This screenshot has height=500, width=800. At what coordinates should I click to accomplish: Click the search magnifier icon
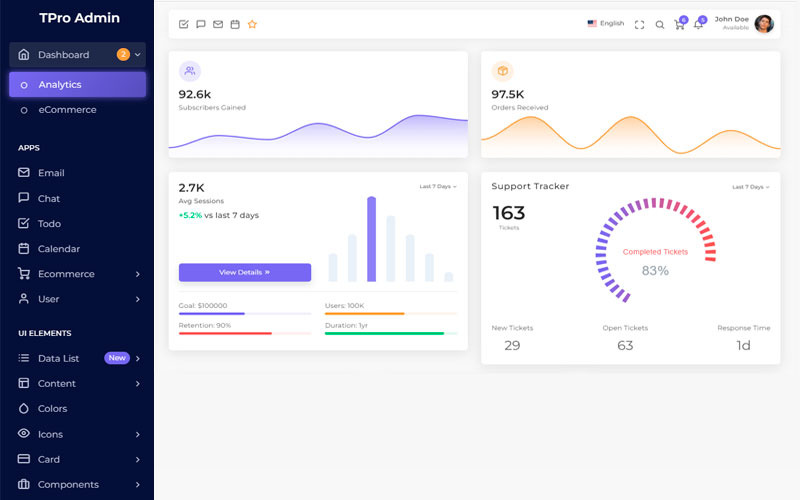pyautogui.click(x=660, y=24)
